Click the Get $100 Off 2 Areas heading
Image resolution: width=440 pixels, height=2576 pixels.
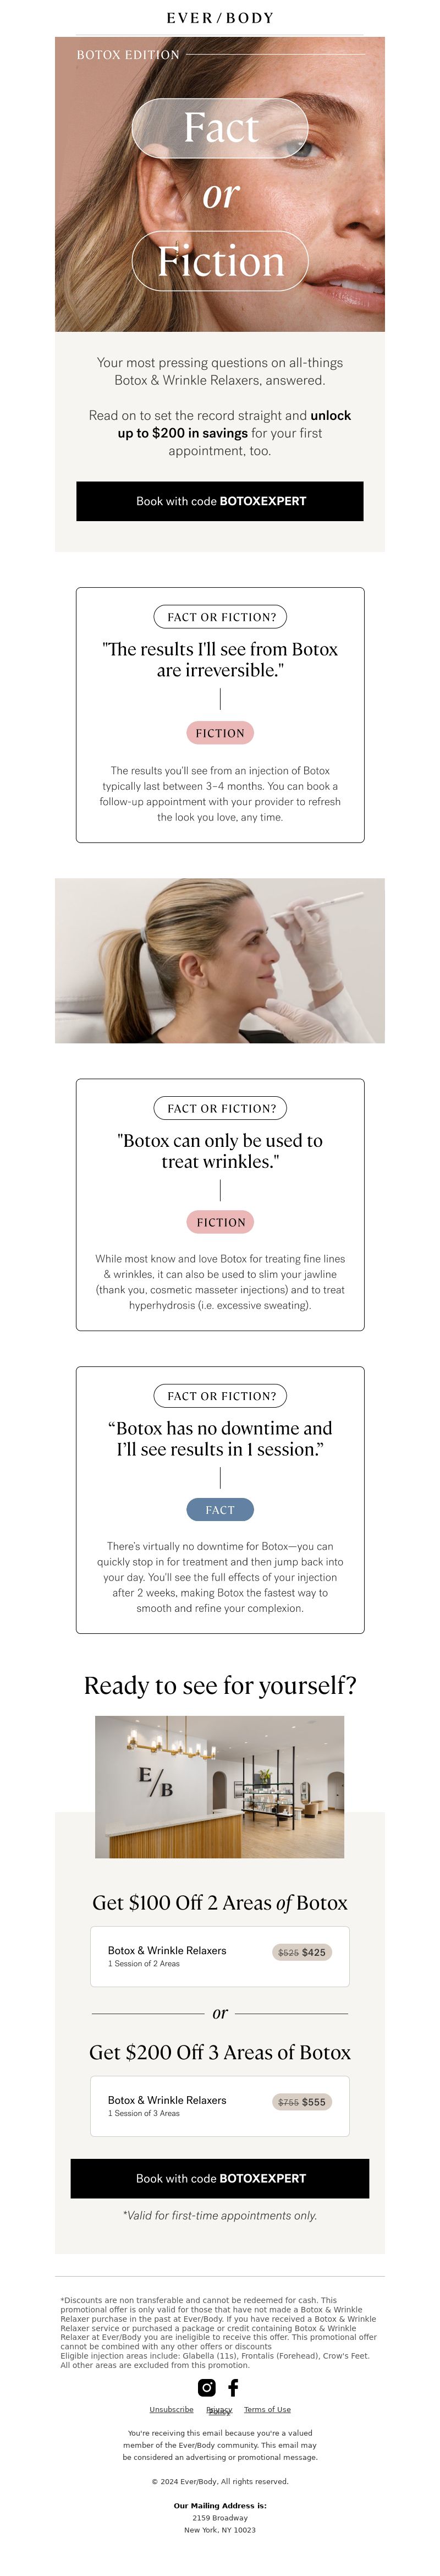pyautogui.click(x=220, y=1902)
